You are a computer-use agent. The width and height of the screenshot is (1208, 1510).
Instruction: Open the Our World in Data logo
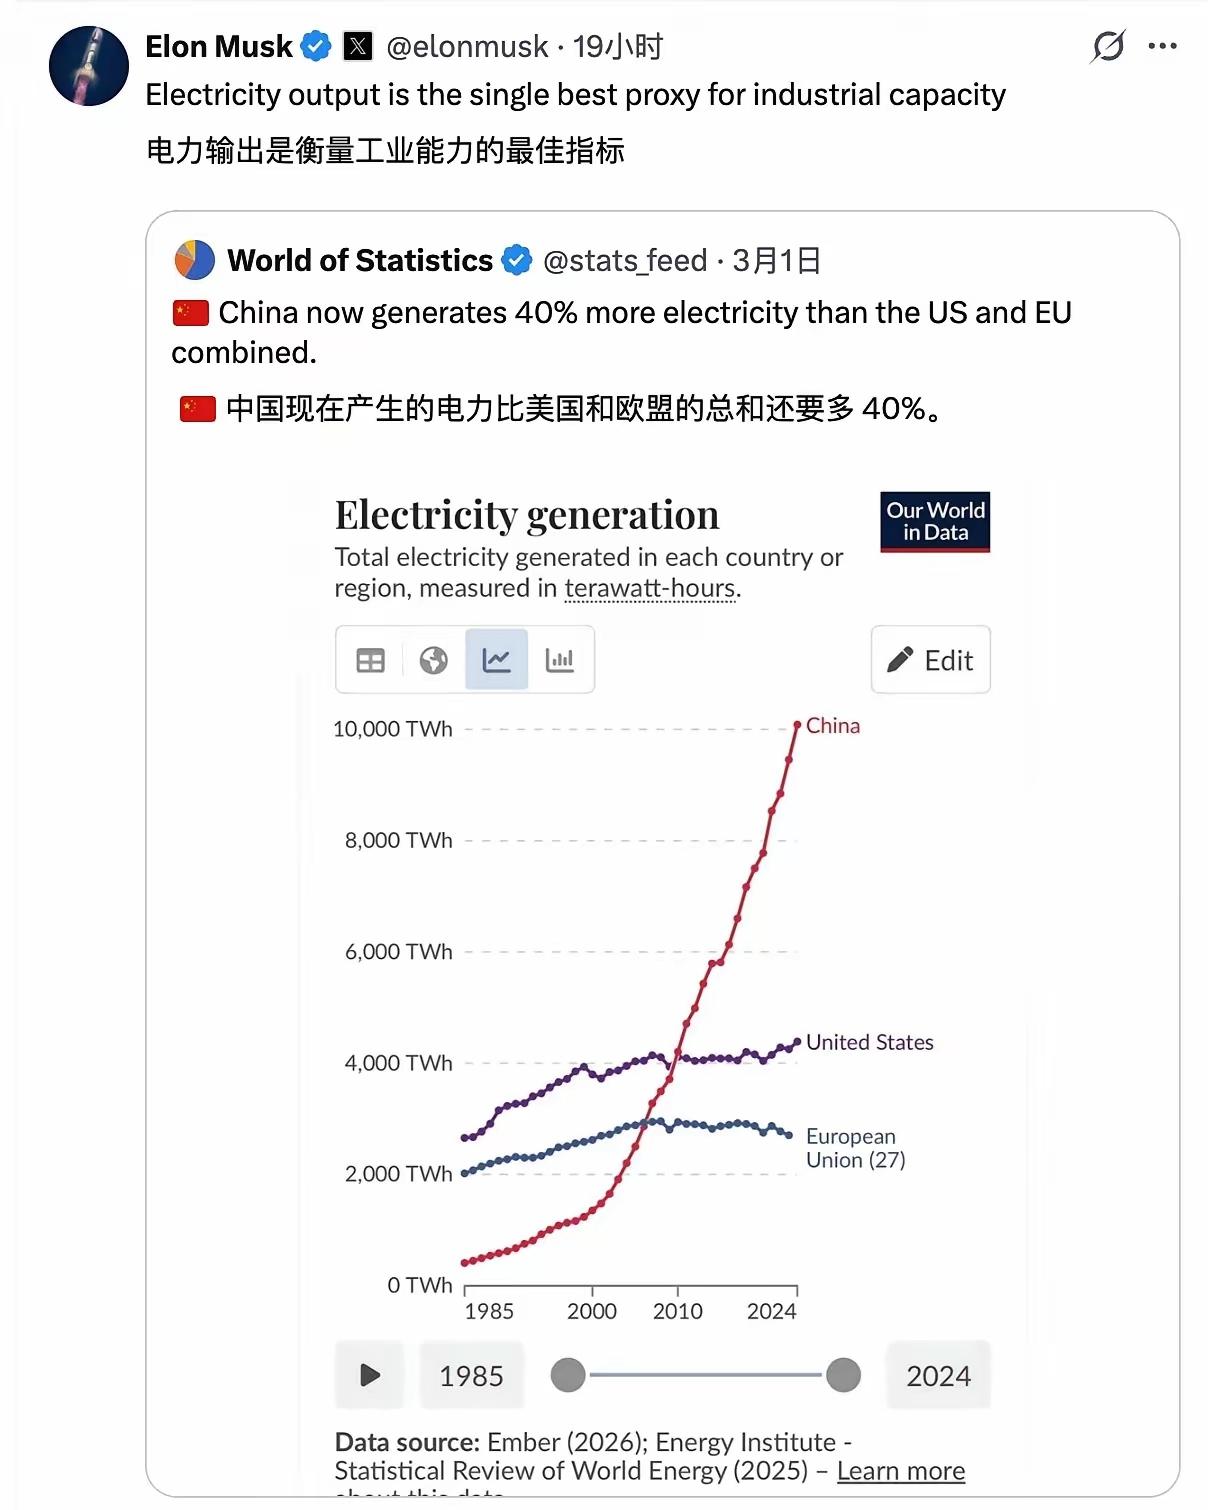coord(934,522)
